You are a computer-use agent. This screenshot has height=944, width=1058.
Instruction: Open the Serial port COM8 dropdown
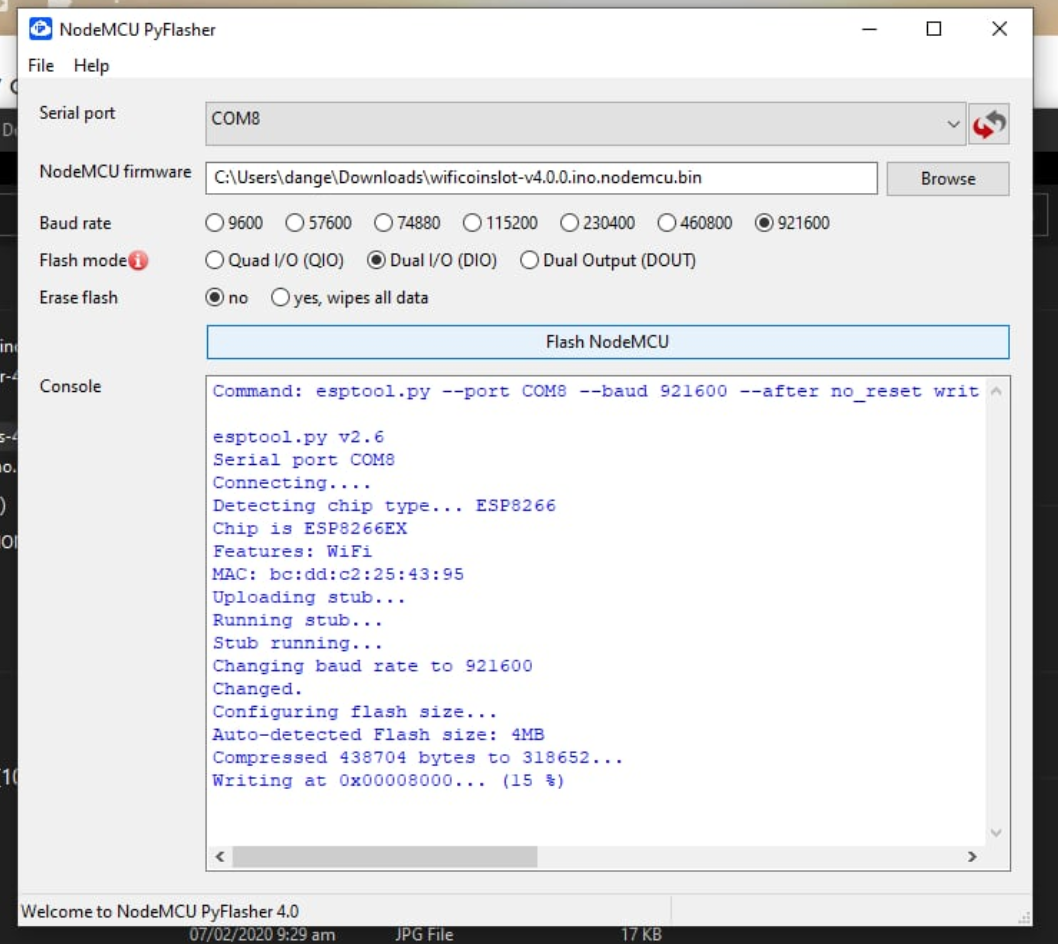click(586, 123)
